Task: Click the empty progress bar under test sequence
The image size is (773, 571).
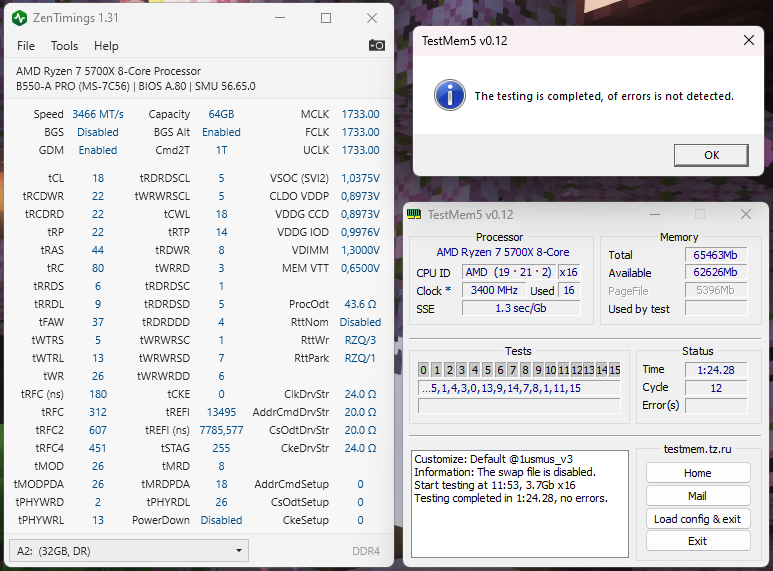Action: click(x=519, y=406)
